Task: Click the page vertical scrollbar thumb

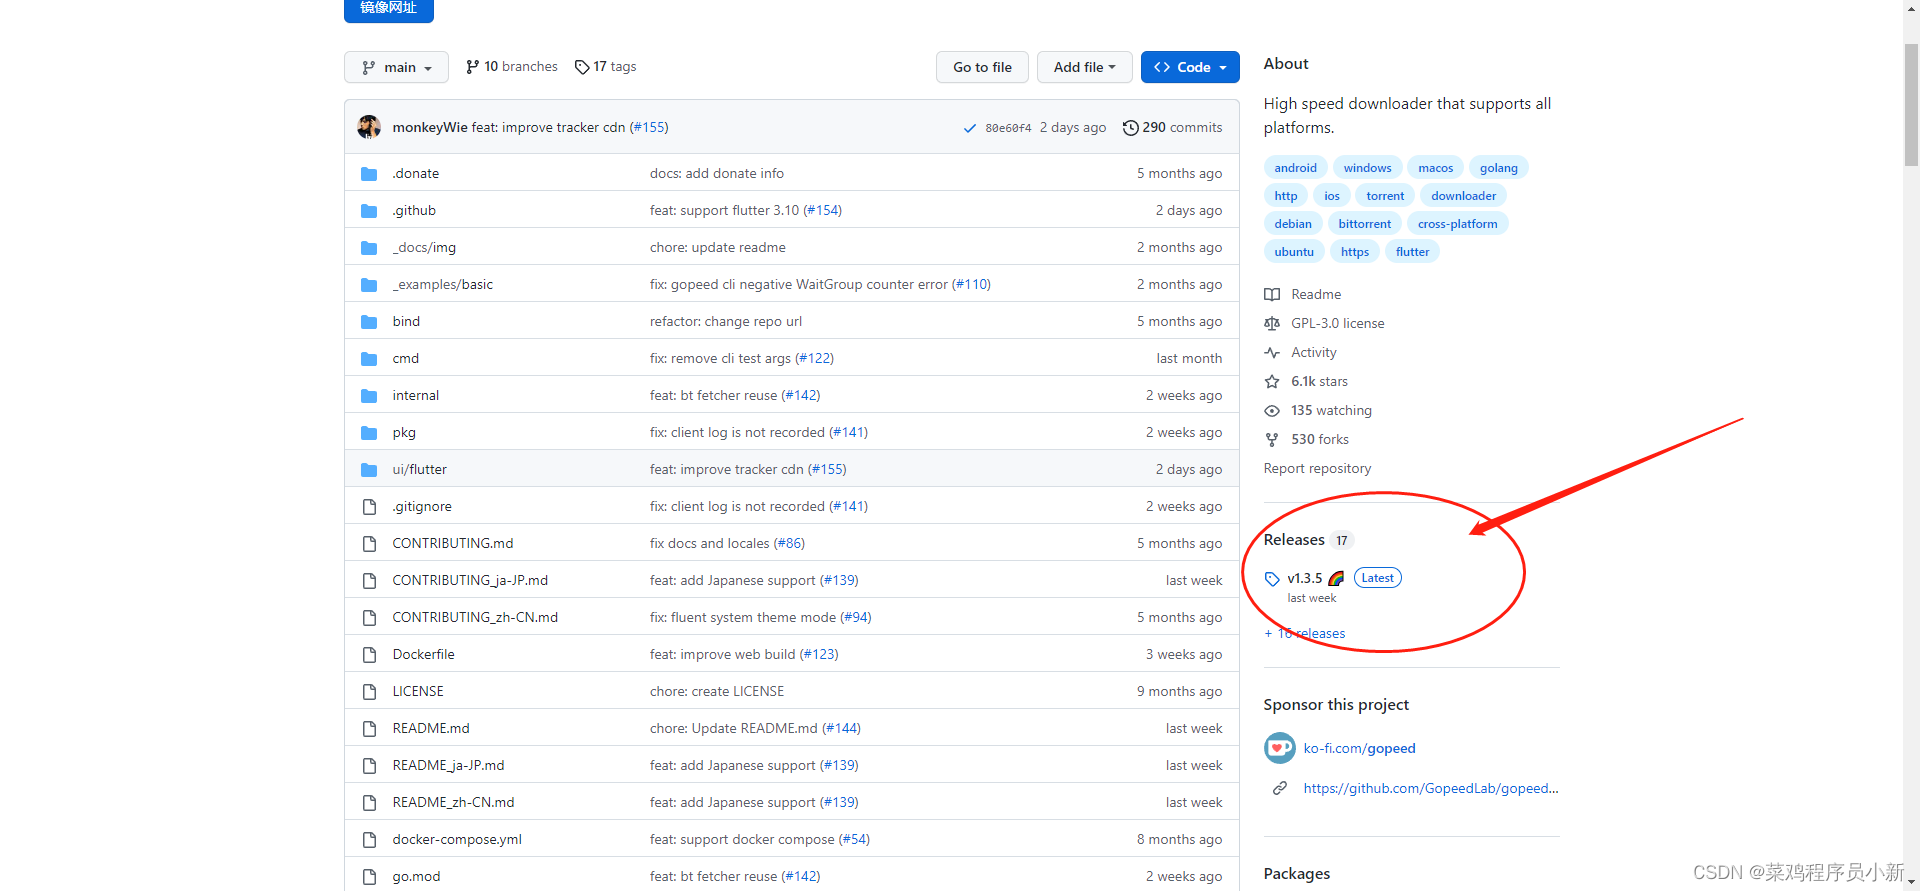Action: pyautogui.click(x=1911, y=104)
